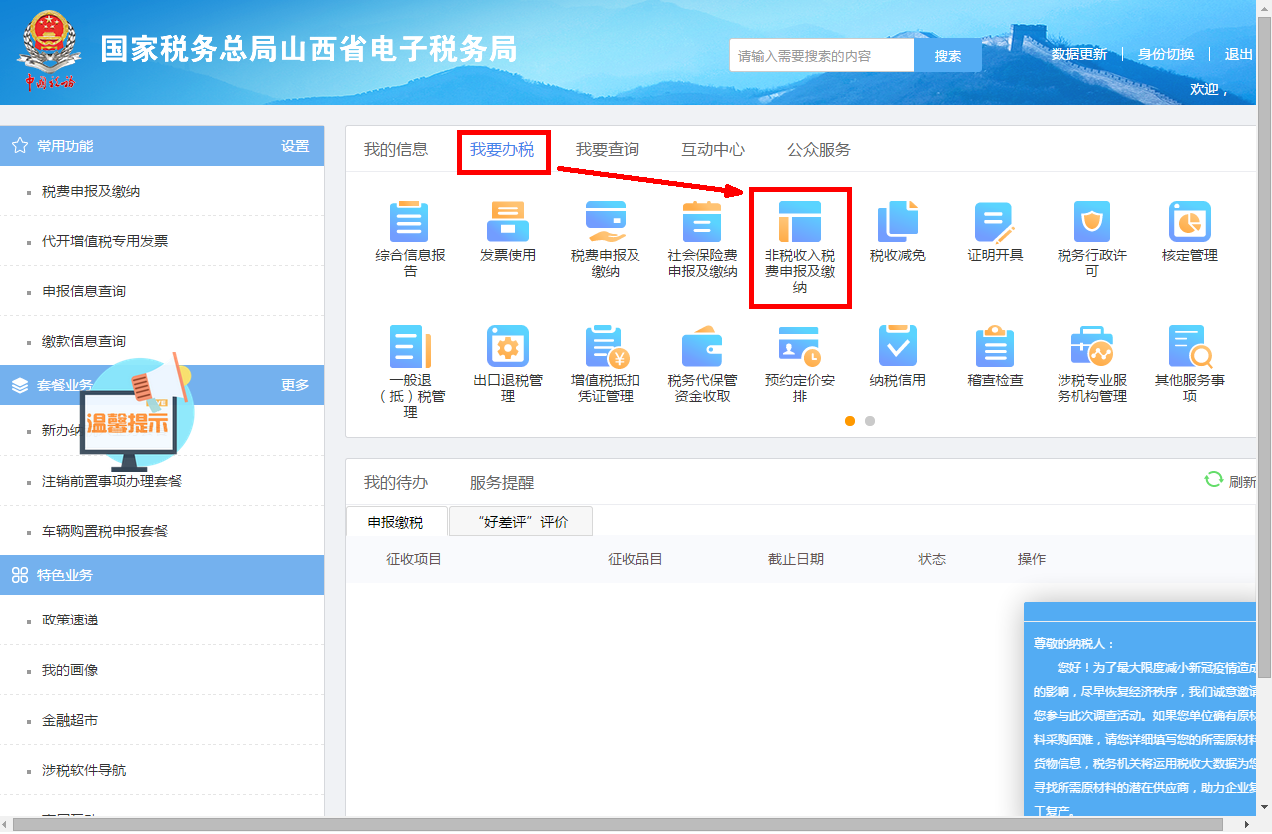Open 我的画像 in sidebar
This screenshot has height=834, width=1272.
70,670
